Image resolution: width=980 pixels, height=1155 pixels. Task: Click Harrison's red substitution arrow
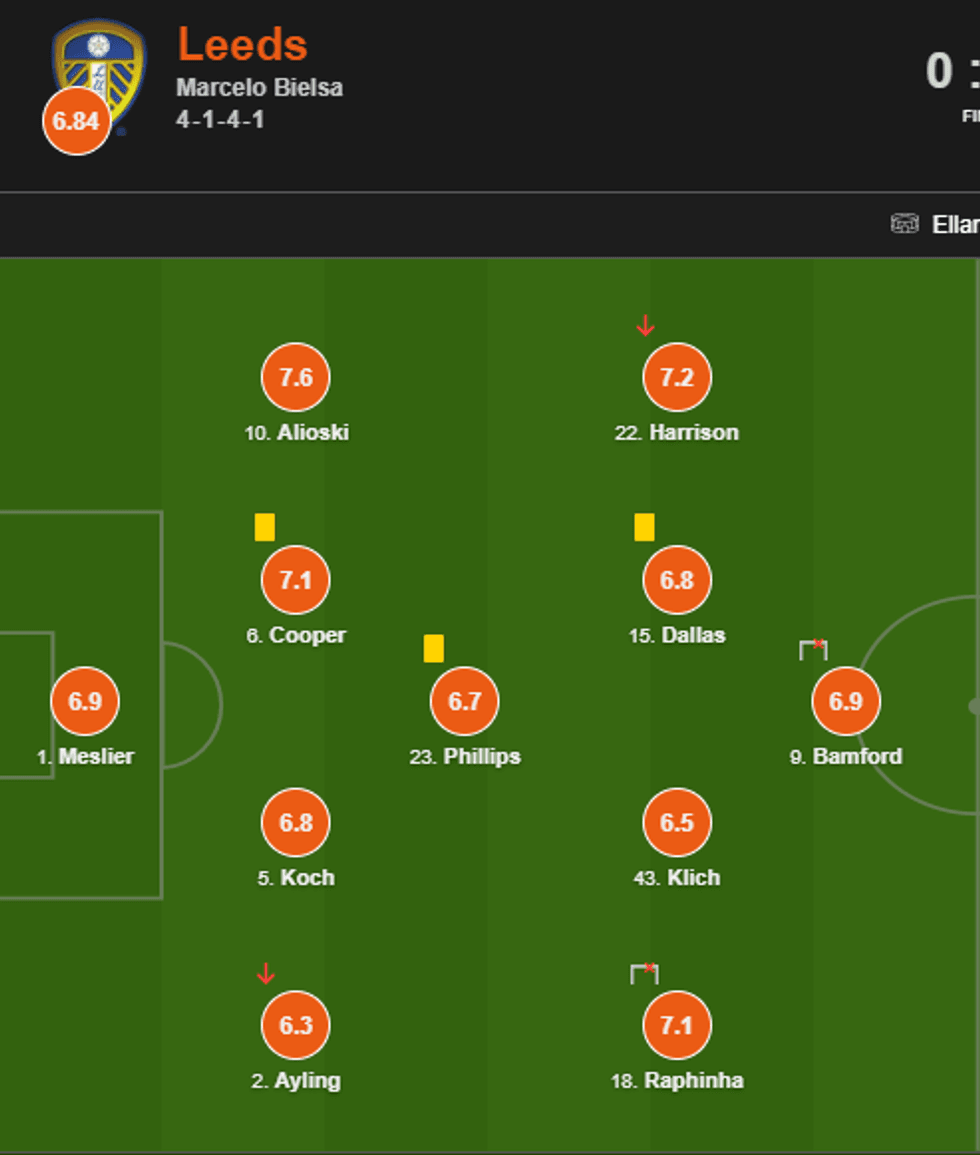pyautogui.click(x=645, y=325)
